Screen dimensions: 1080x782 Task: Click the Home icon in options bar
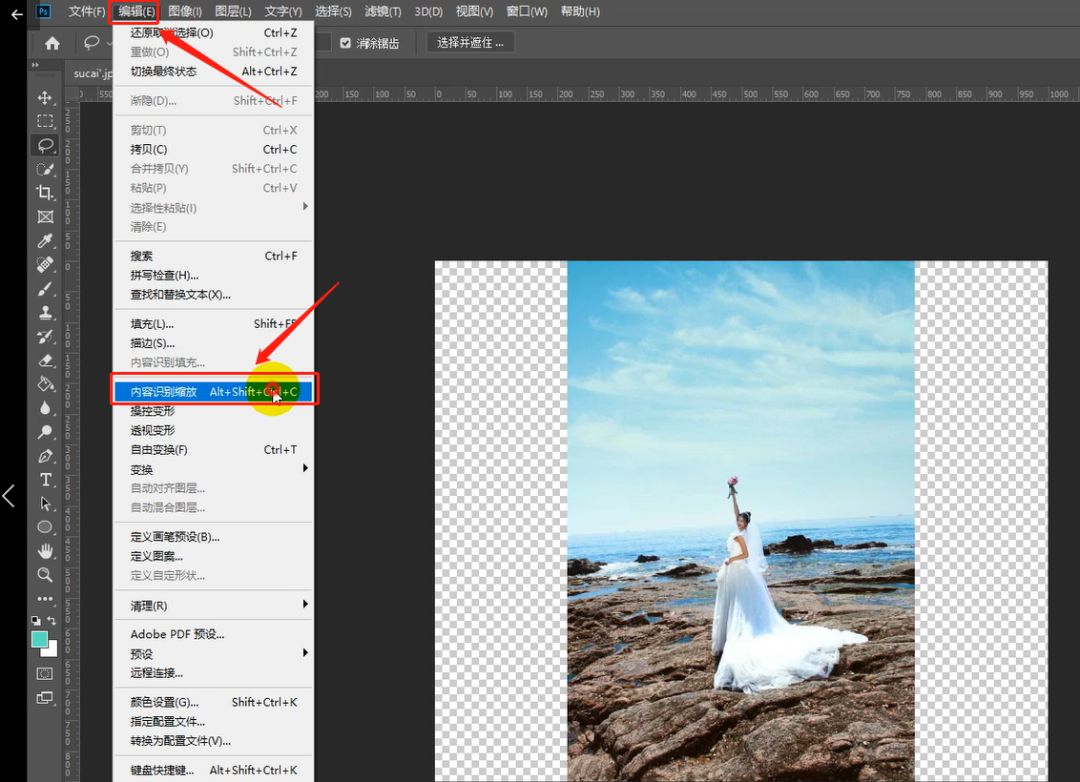point(52,43)
